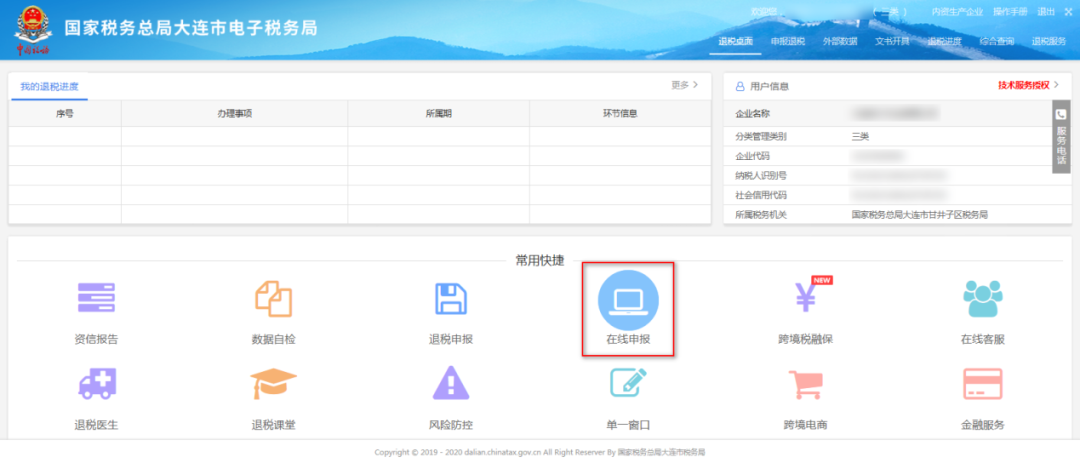This screenshot has width=1080, height=463.
Task: Click the fullscreen toggle icon in header
Action: point(1068,12)
